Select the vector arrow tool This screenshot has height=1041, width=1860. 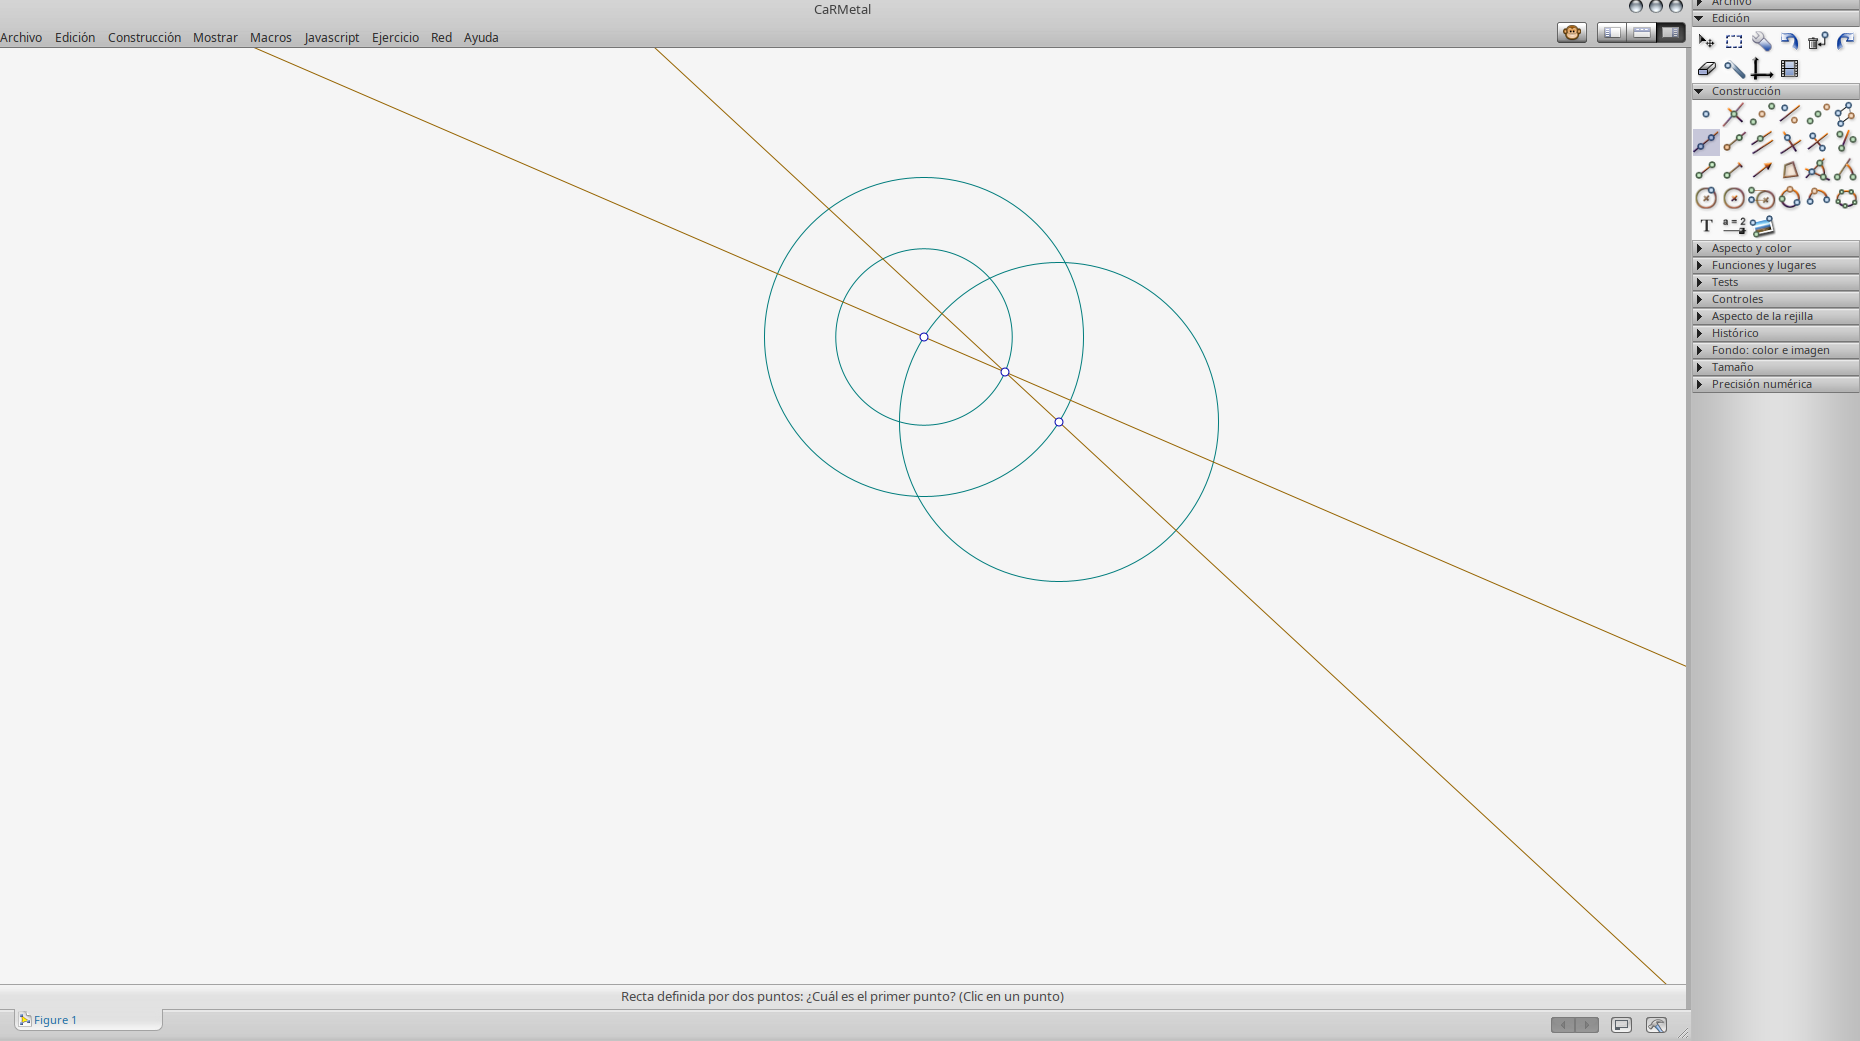1762,170
